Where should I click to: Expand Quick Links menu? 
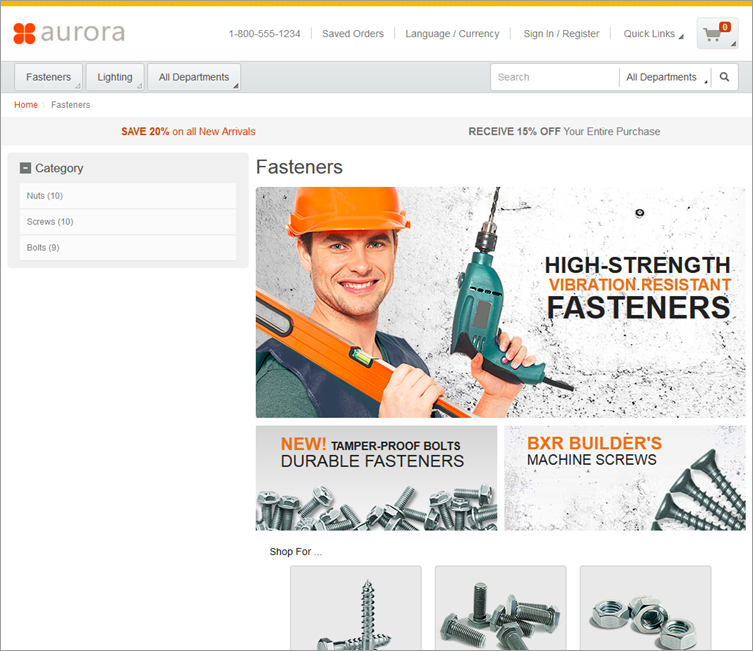pos(653,34)
